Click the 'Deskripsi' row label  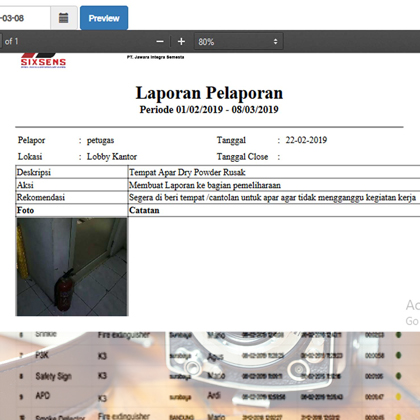tap(34, 172)
